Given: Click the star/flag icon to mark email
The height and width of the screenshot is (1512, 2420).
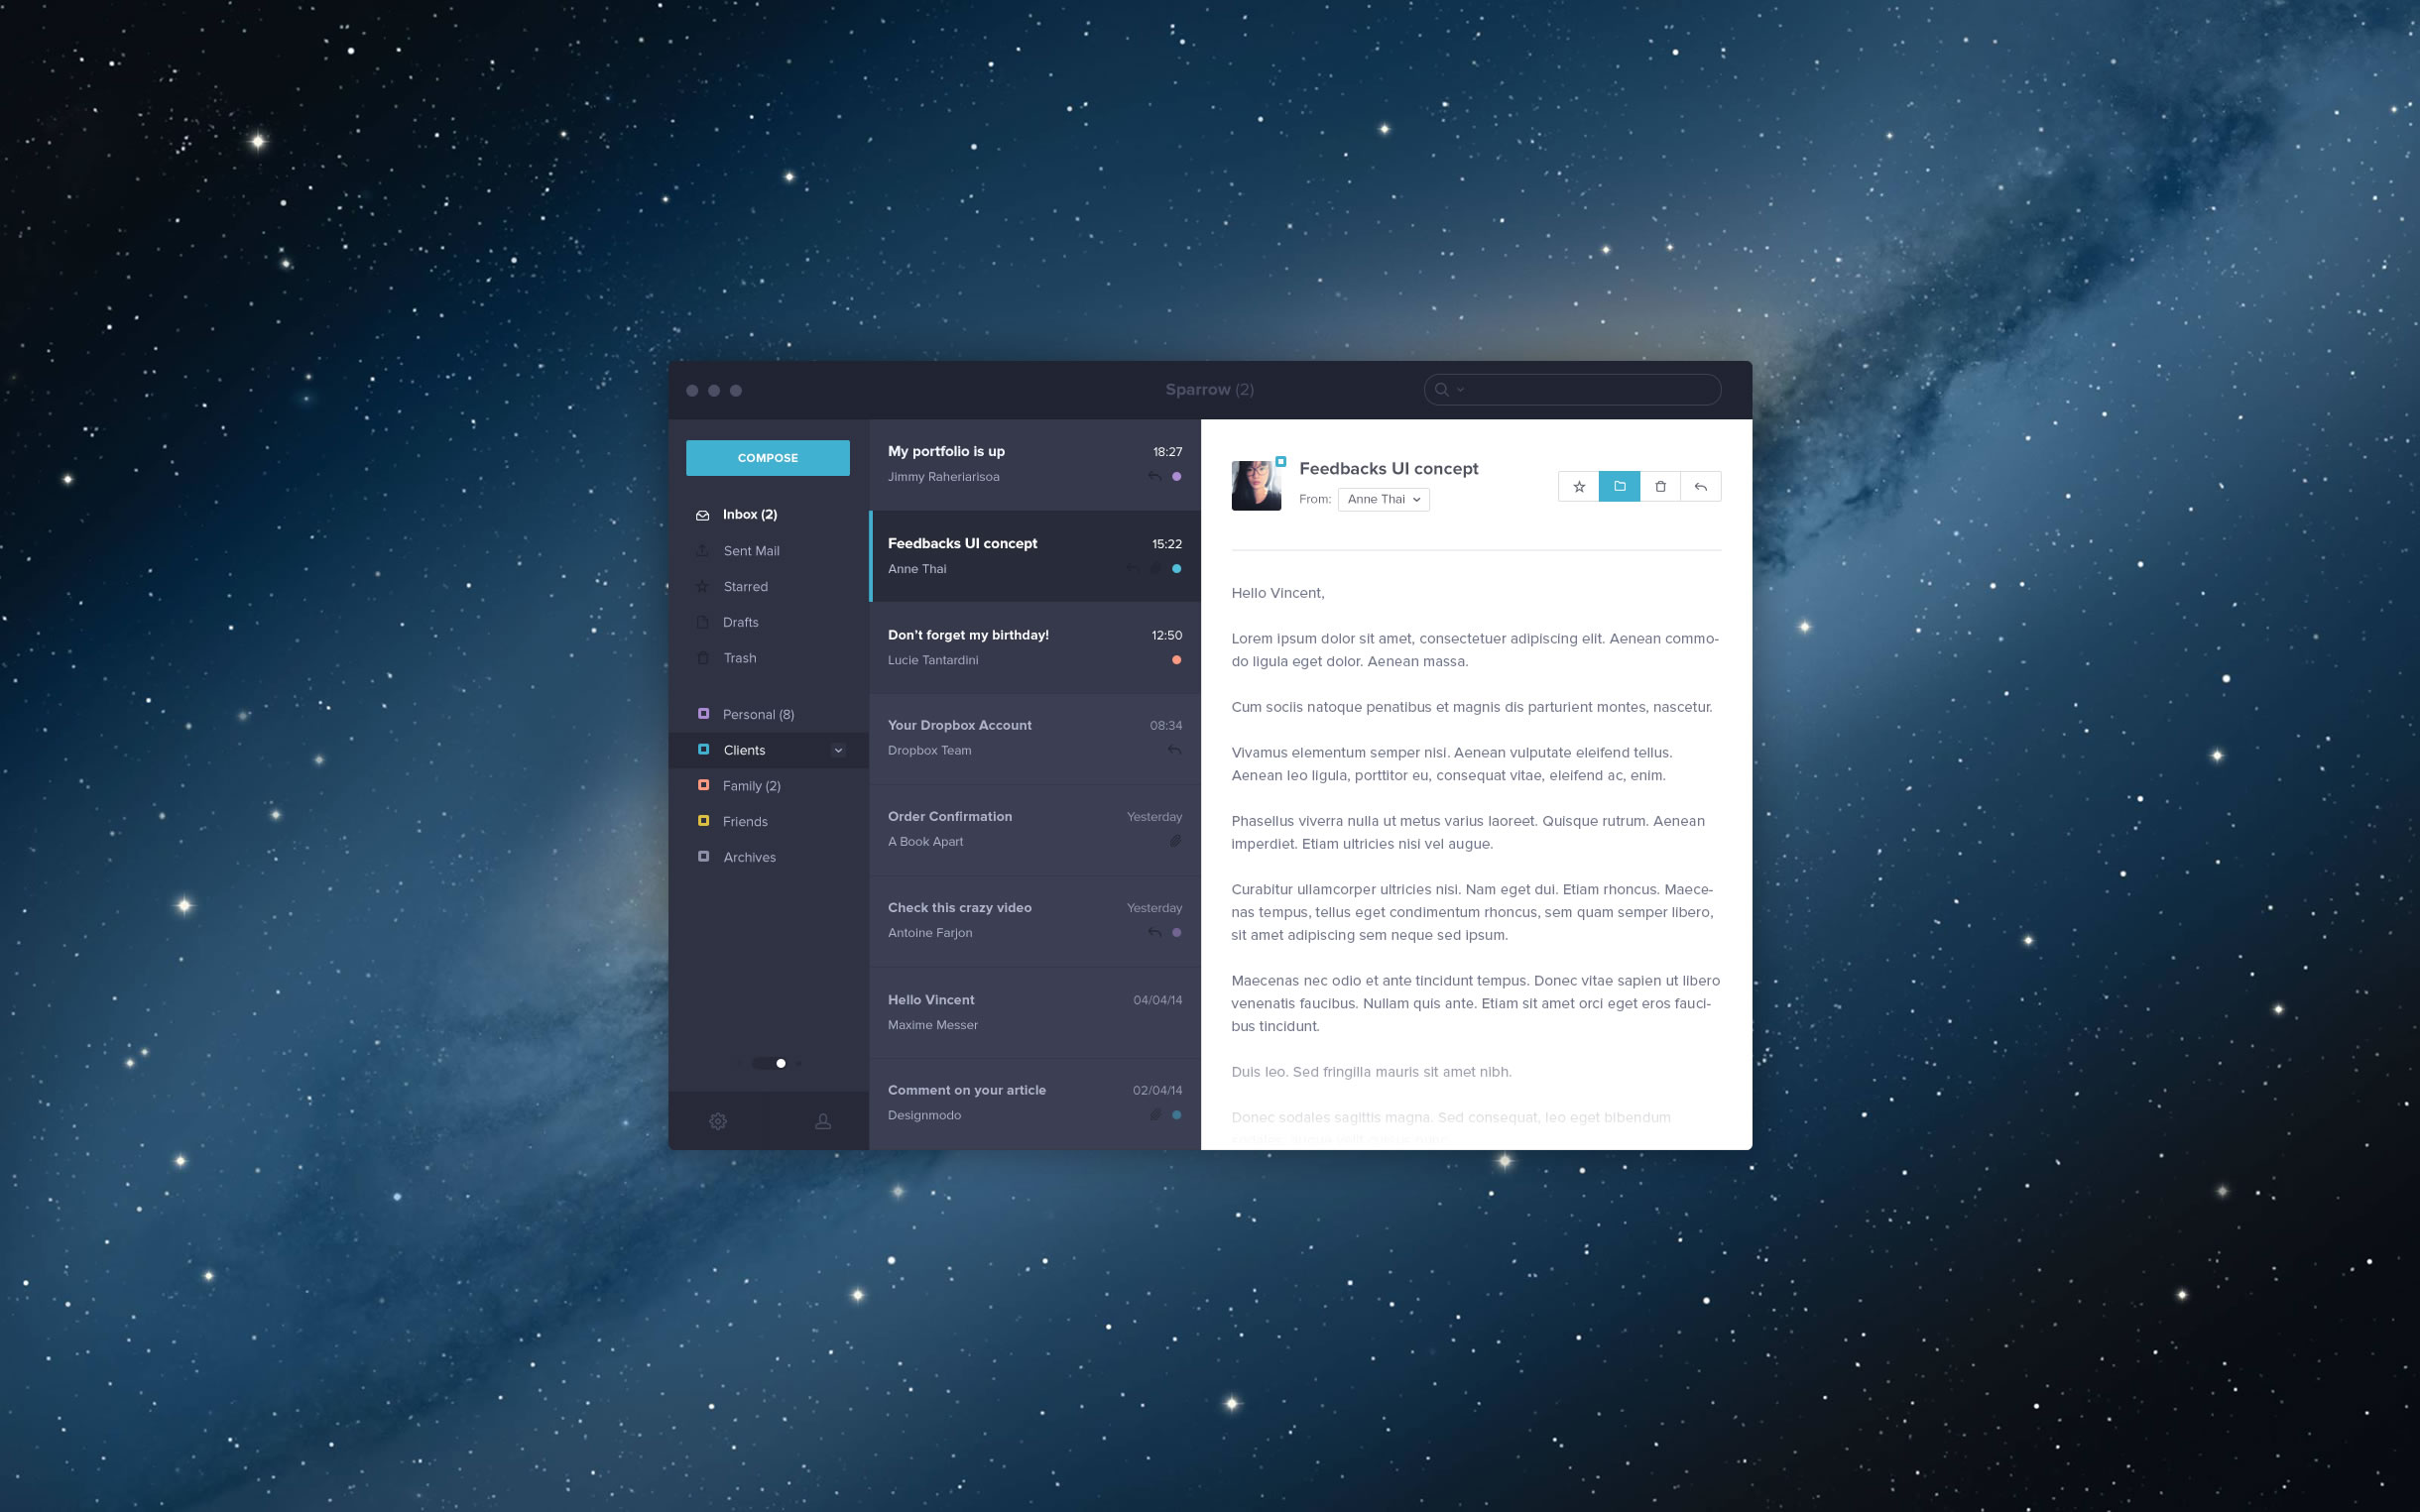Looking at the screenshot, I should pos(1577,486).
